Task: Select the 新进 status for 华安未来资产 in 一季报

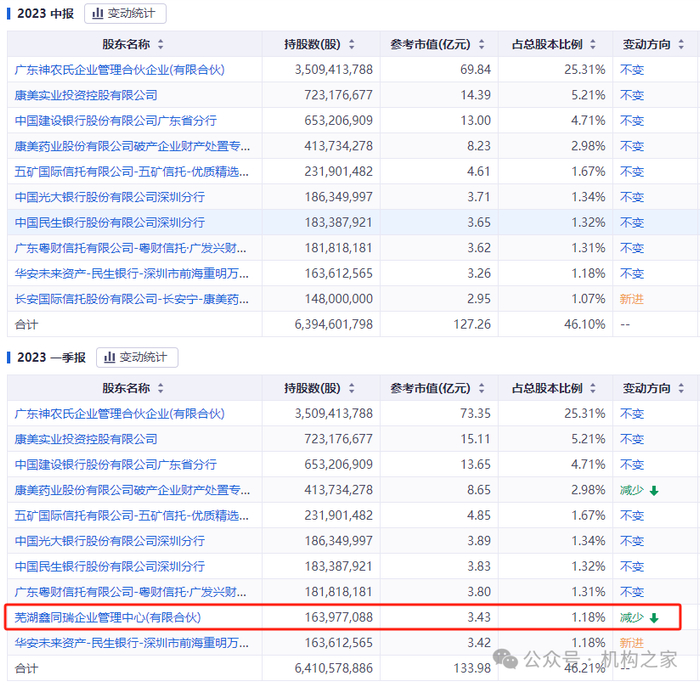Action: 632,643
